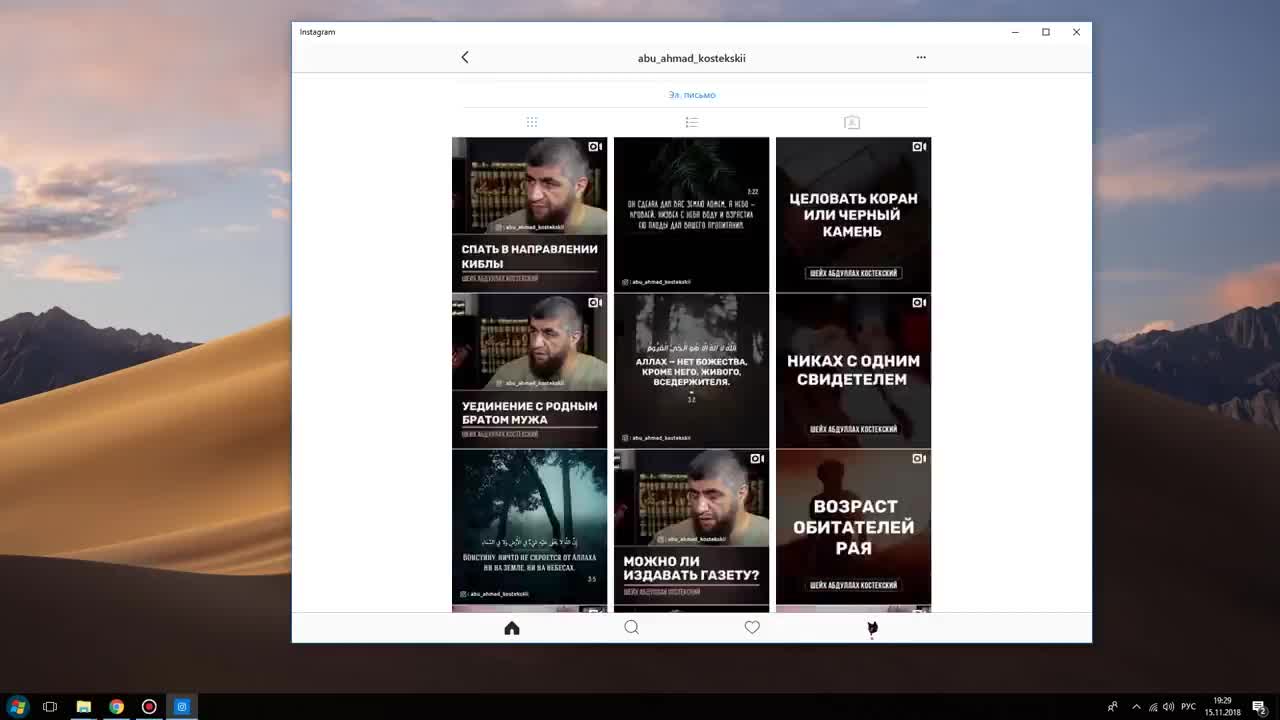
Task: Open the three-dot profile options menu
Action: (x=921, y=57)
